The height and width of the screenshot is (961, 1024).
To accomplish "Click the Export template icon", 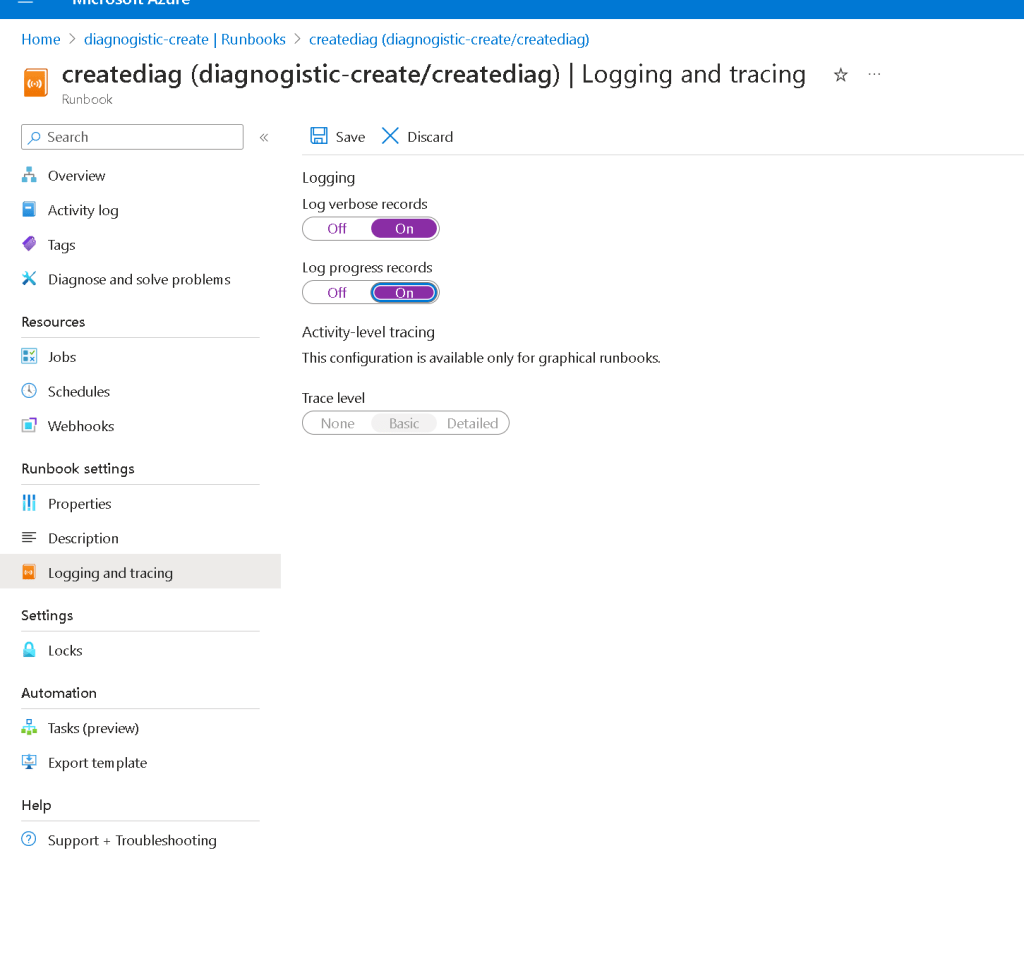I will click(x=29, y=762).
